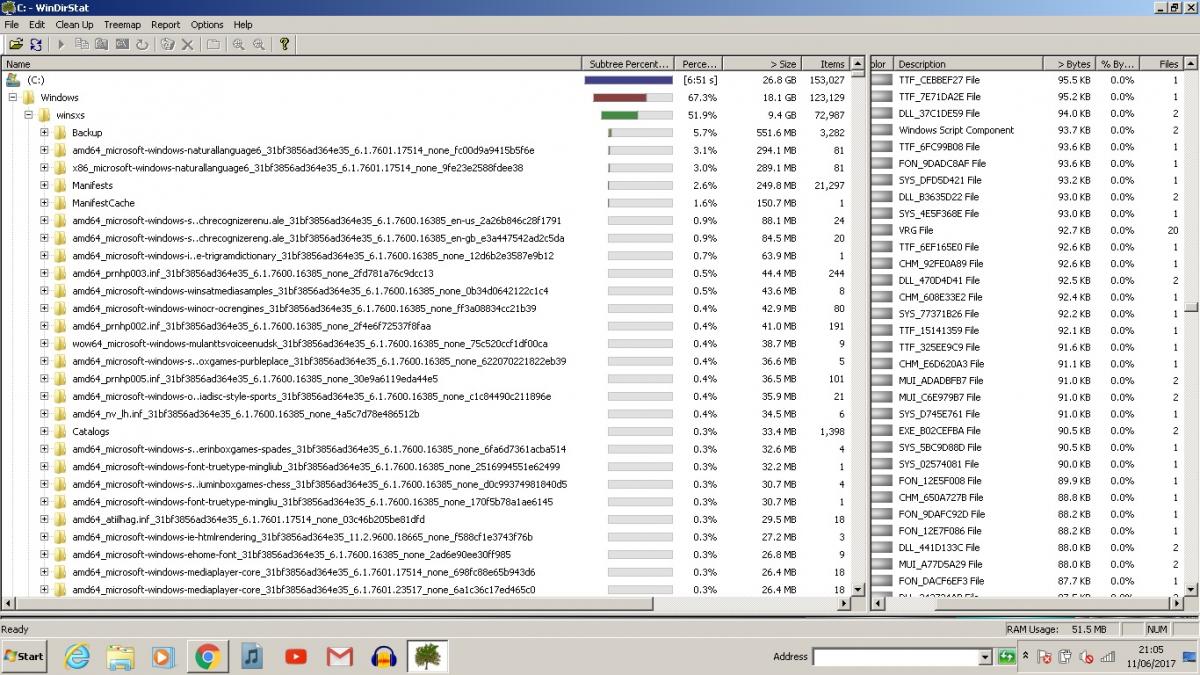1200x675 pixels.
Task: Click the color swatch for TTF_CEBBEF27 File
Action: click(881, 80)
